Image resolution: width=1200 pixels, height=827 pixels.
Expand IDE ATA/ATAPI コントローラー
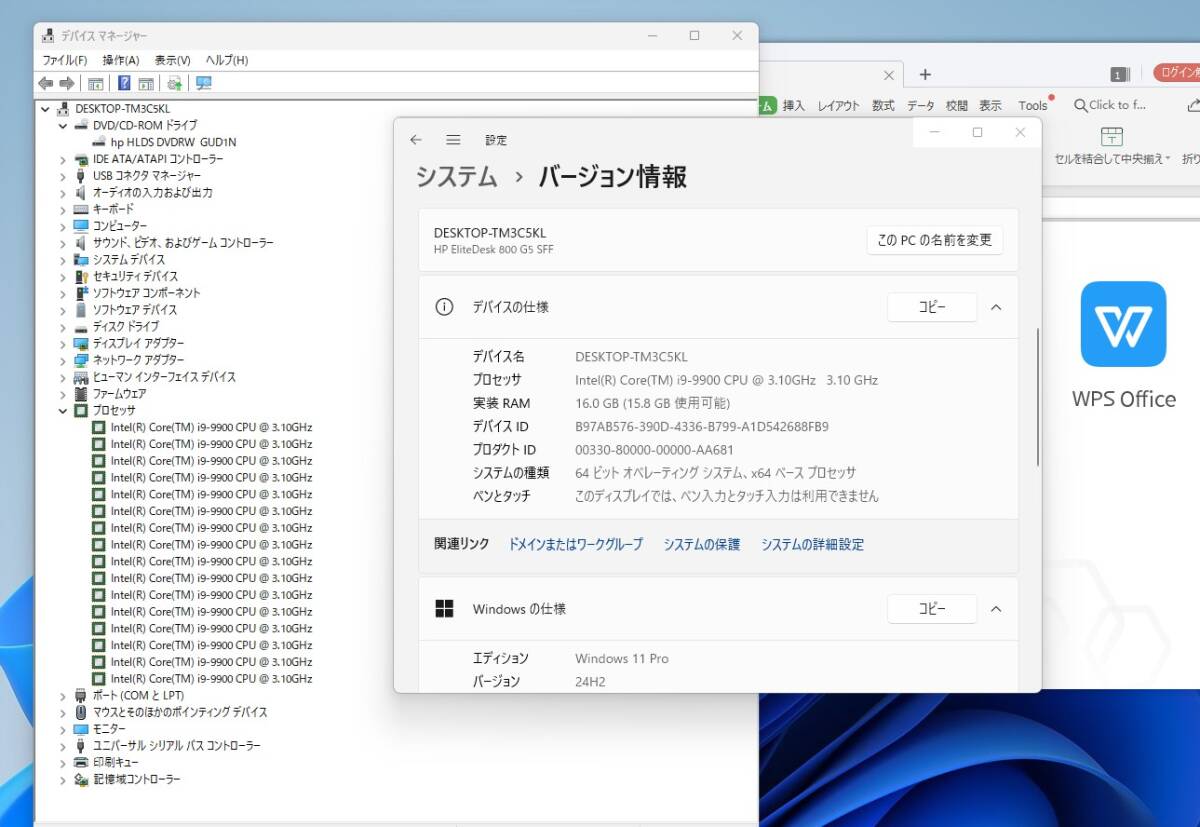[x=63, y=159]
